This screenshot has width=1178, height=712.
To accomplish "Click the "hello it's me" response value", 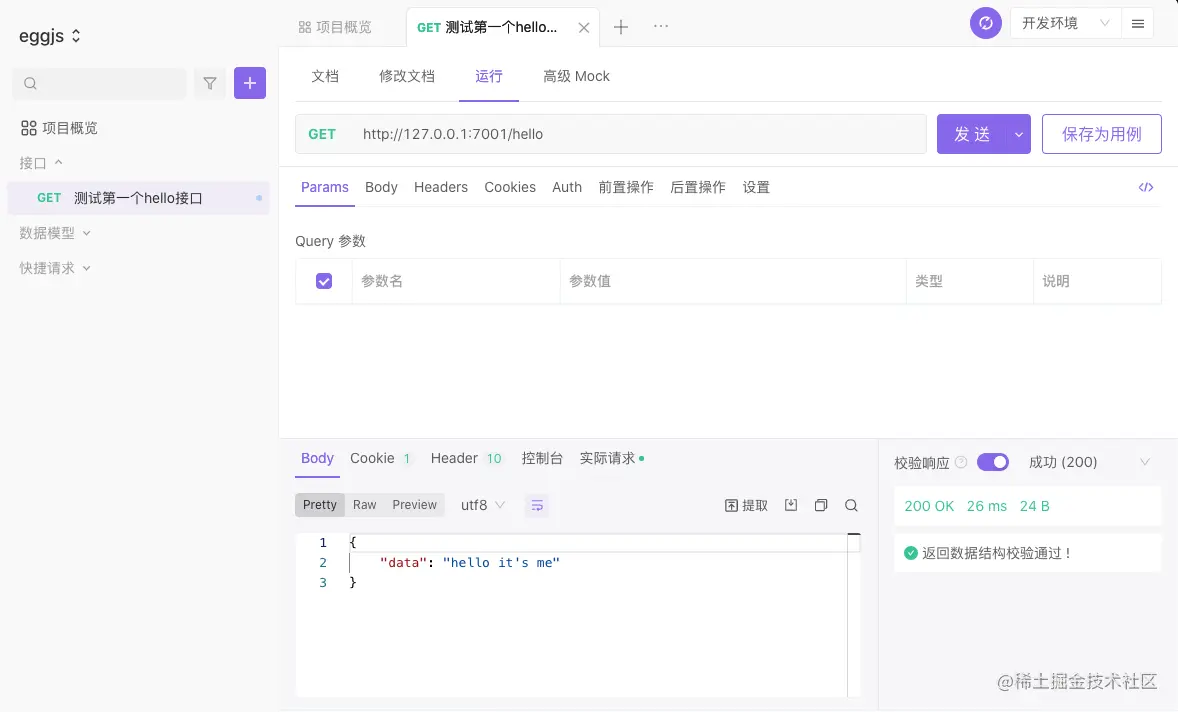I will coord(501,563).
